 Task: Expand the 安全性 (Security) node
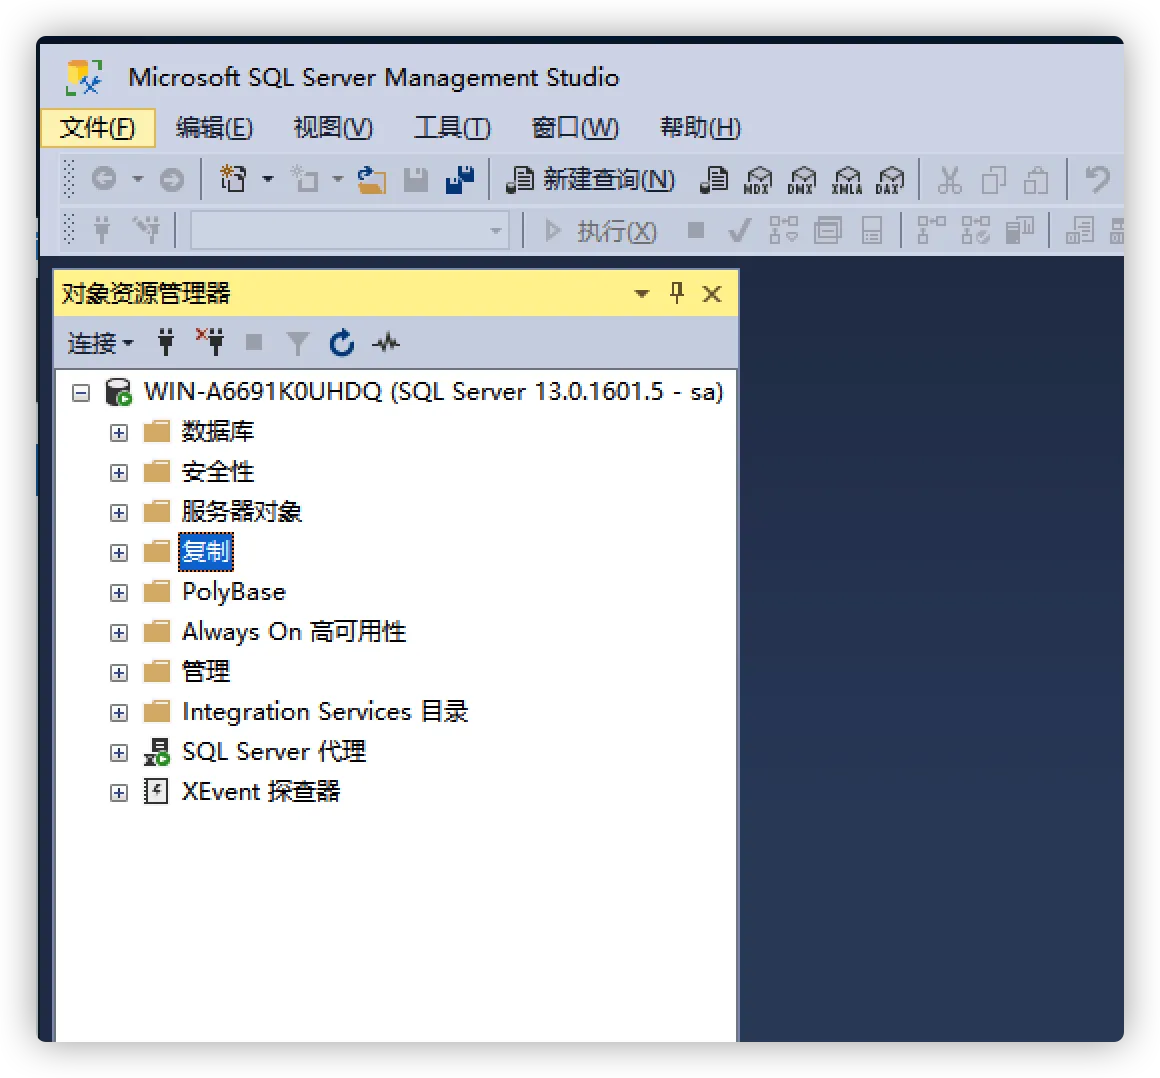[119, 473]
